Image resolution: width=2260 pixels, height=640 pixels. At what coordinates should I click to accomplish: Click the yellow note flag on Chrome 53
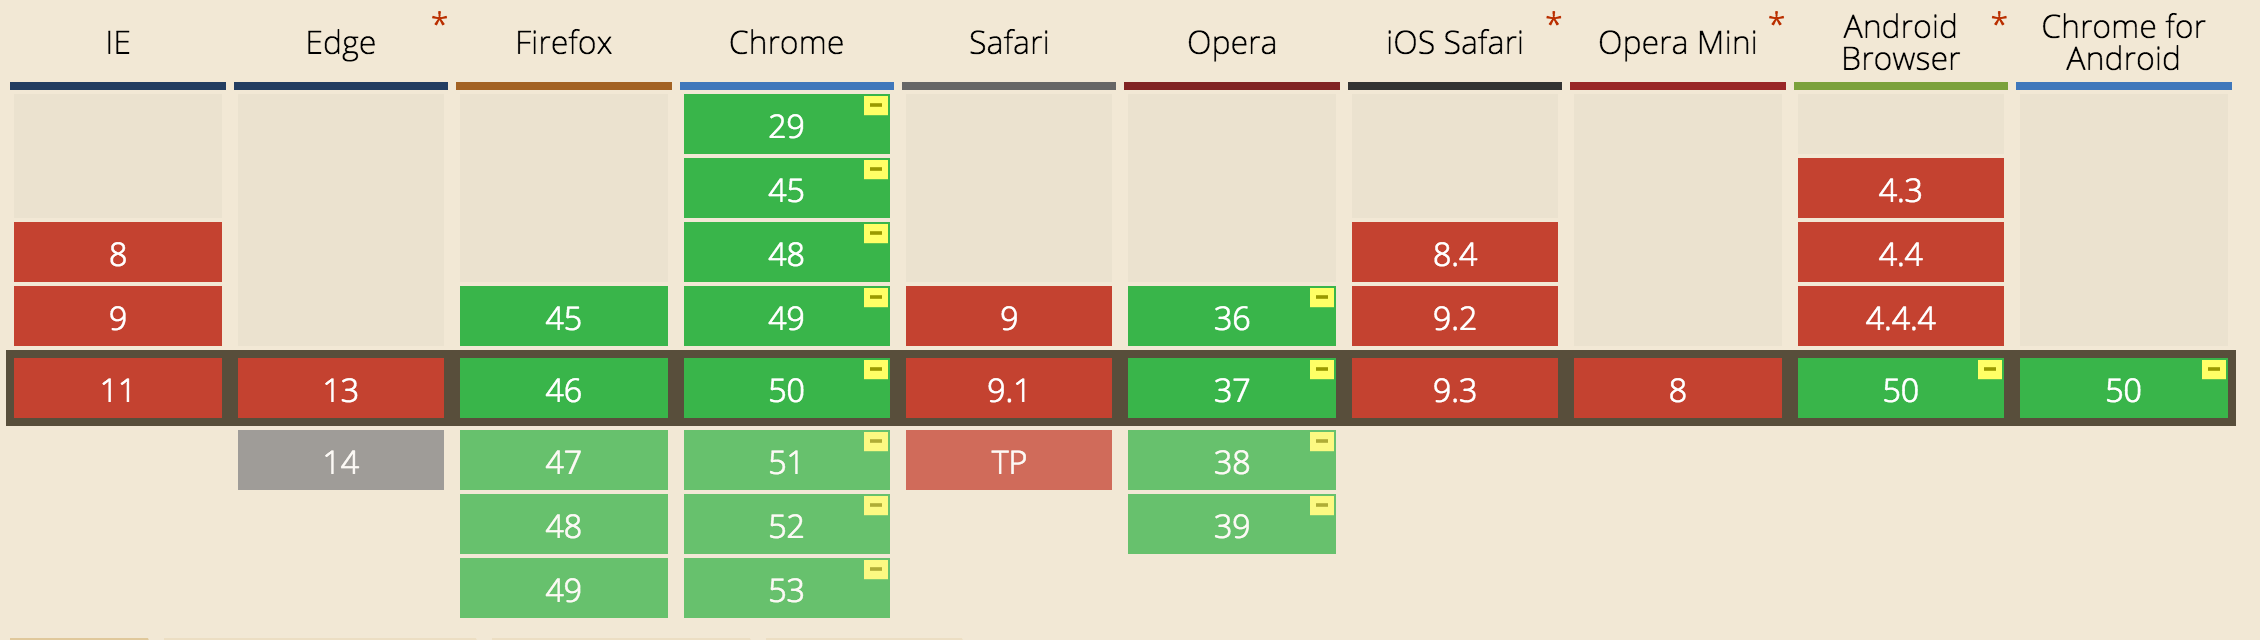875,570
